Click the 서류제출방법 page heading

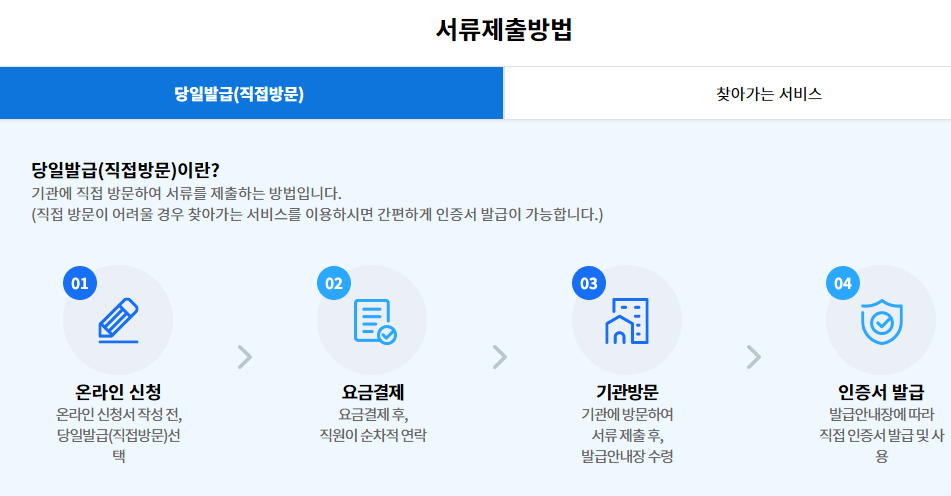504,29
